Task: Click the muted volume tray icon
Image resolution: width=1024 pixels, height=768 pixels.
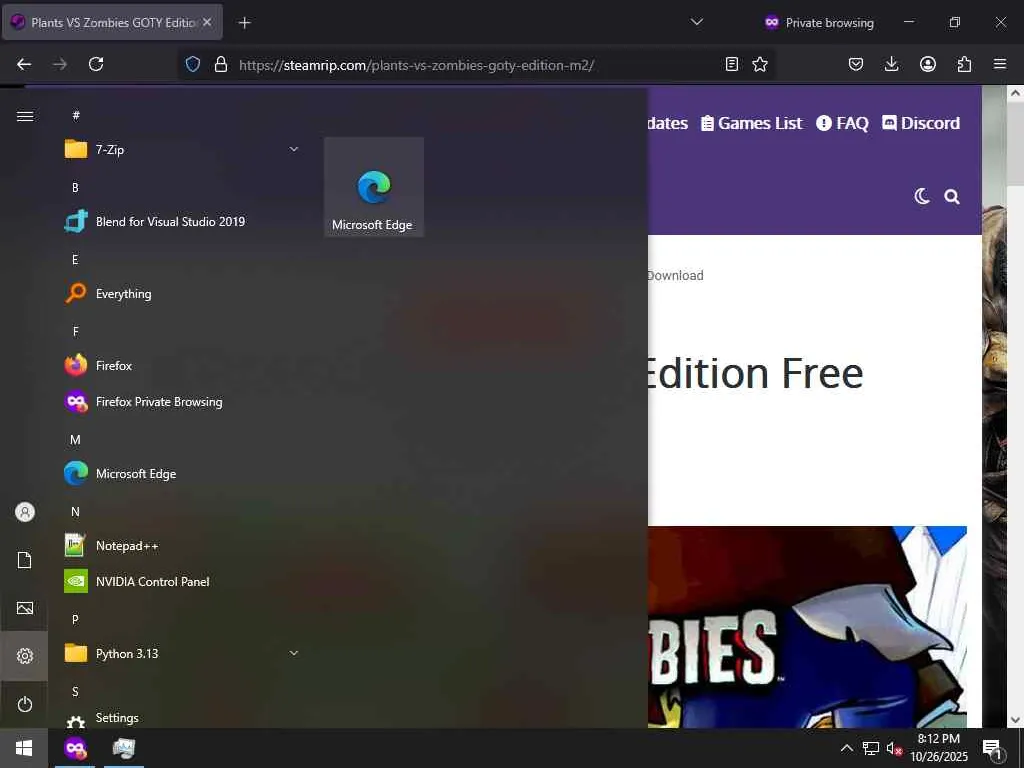Action: pos(894,748)
